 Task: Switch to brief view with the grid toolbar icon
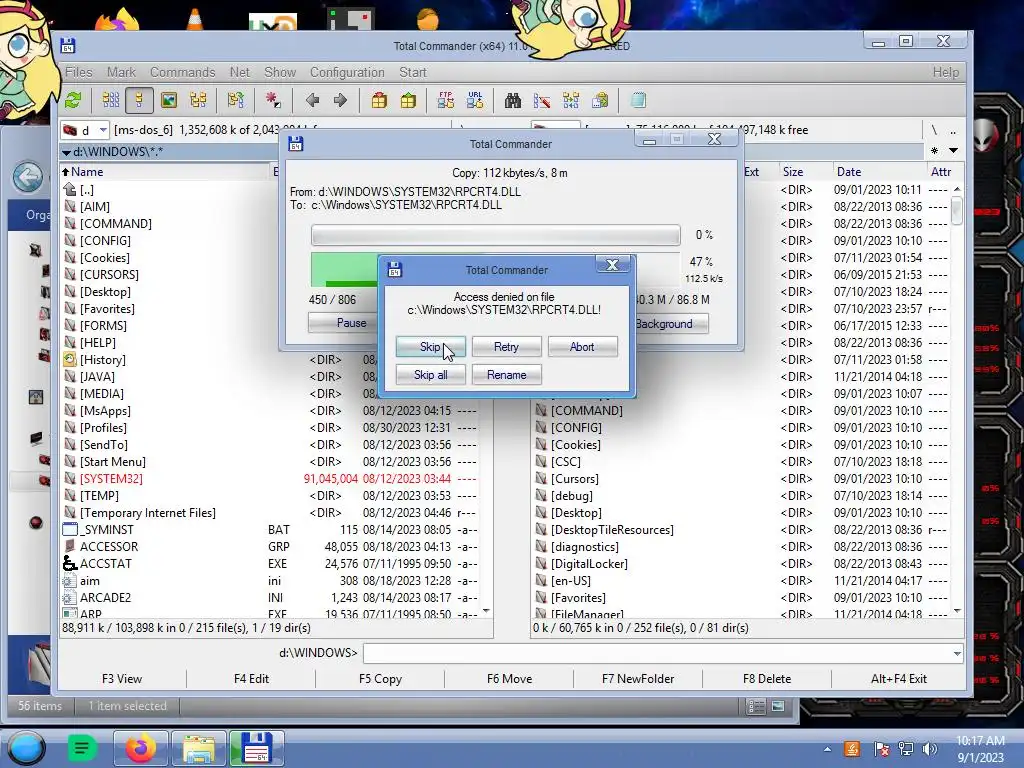[110, 100]
